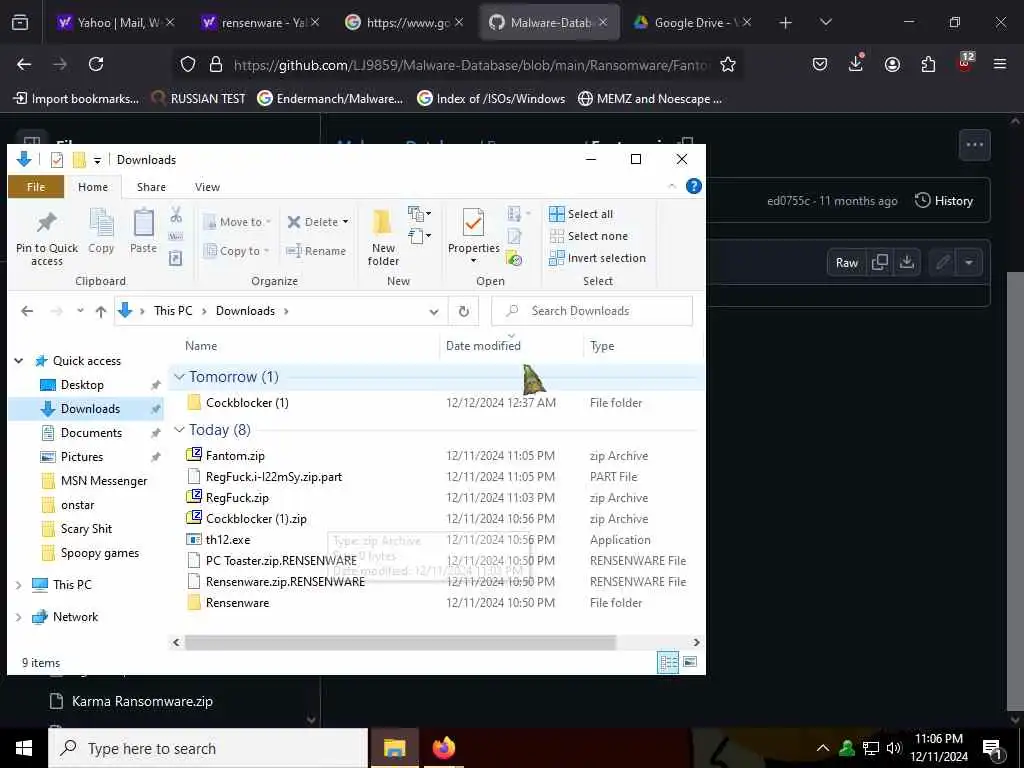The width and height of the screenshot is (1024, 768).
Task: Click Select none button
Action: [x=588, y=236]
